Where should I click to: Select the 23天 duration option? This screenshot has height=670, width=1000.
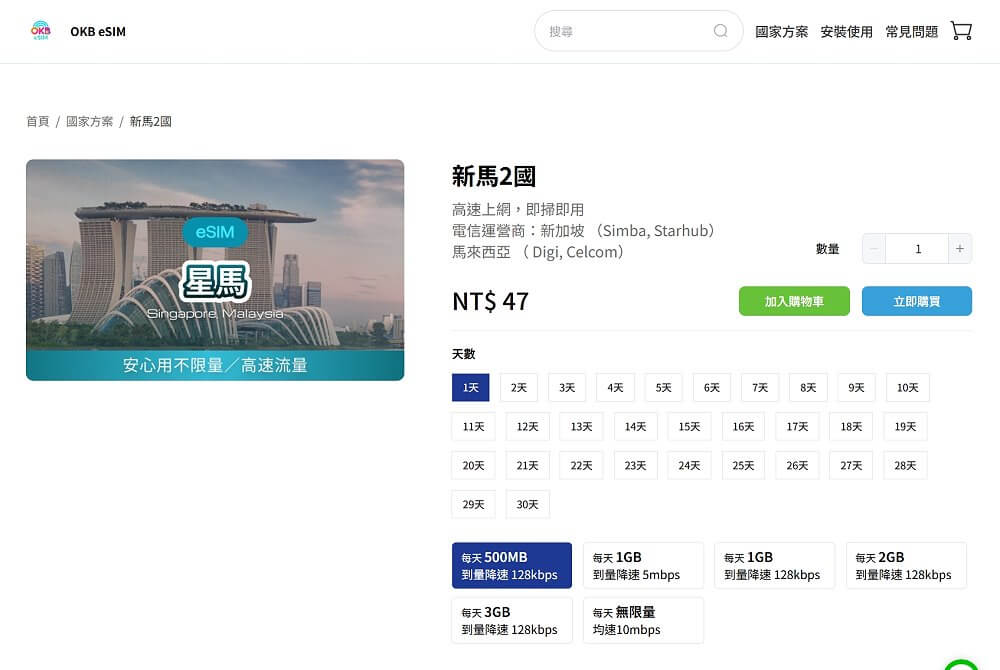click(x=635, y=465)
